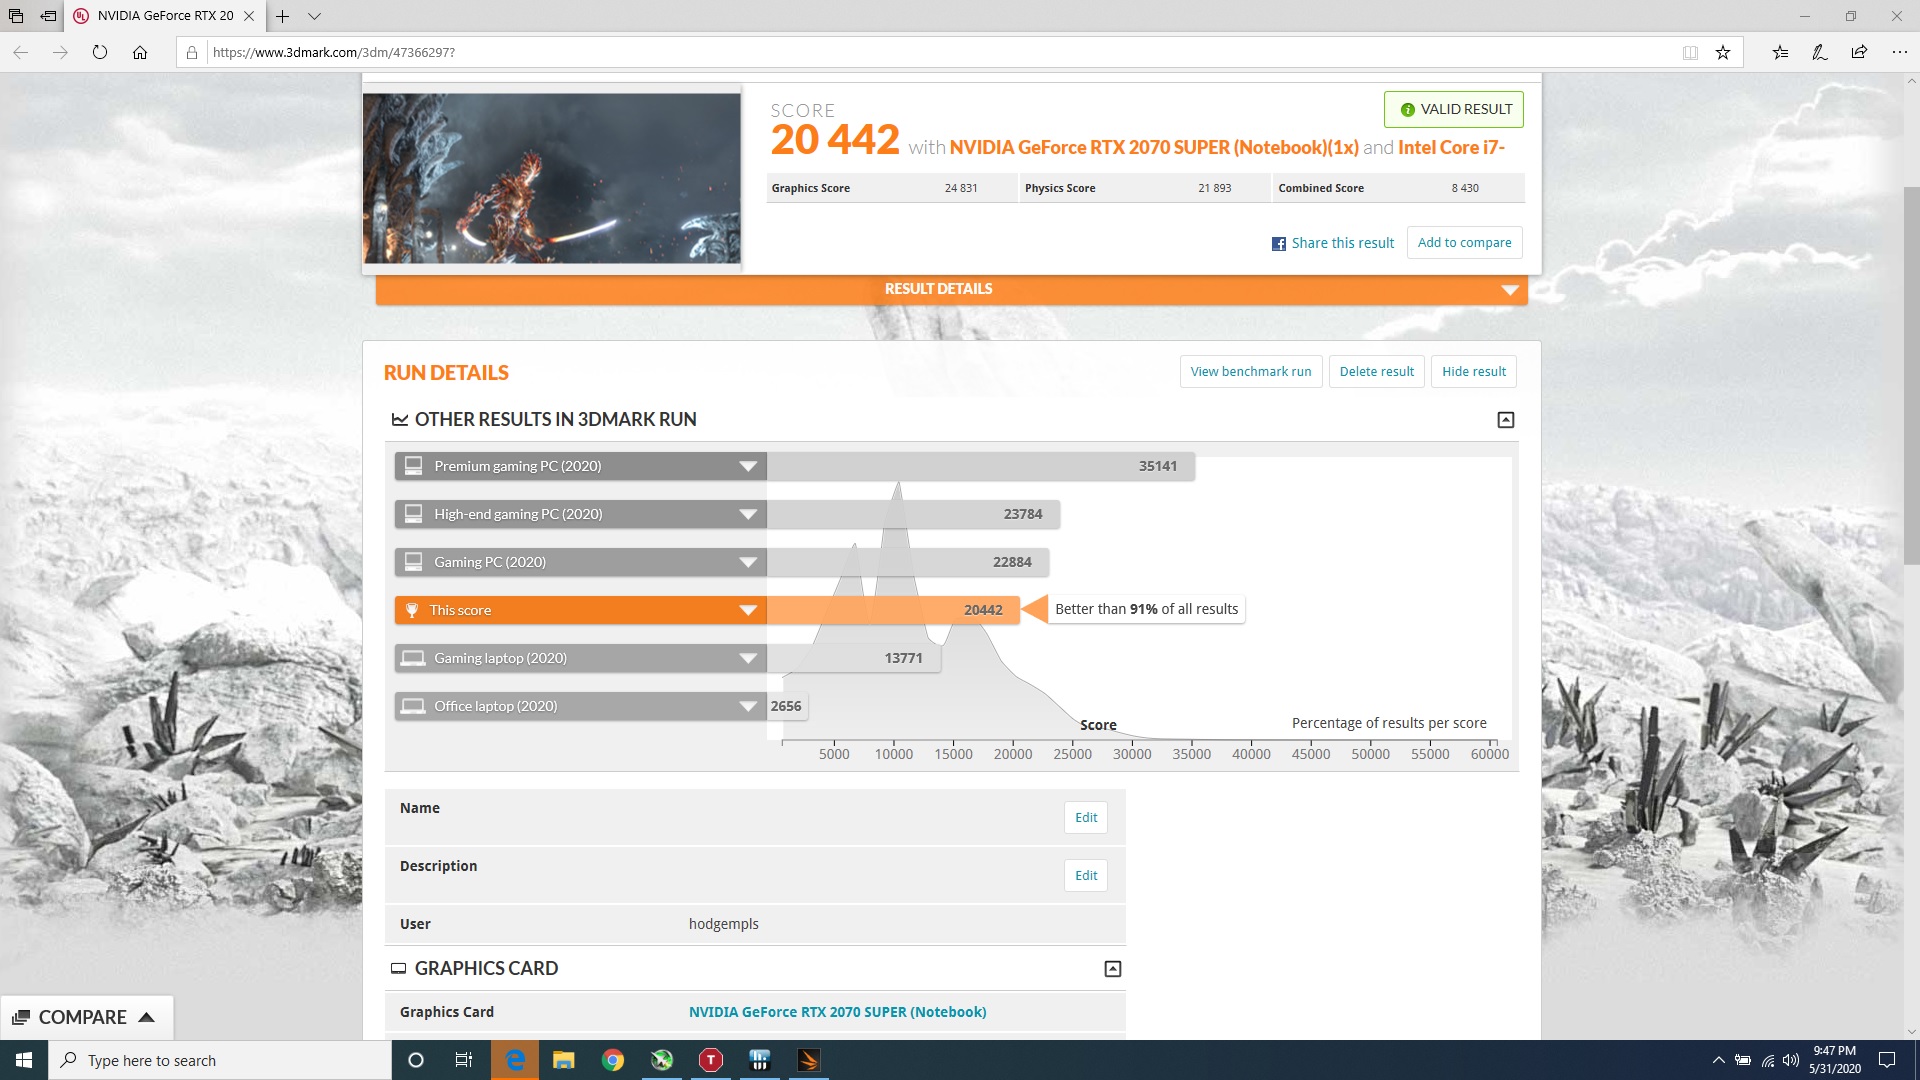
Task: Open File Explorer from taskbar
Action: pyautogui.click(x=564, y=1060)
